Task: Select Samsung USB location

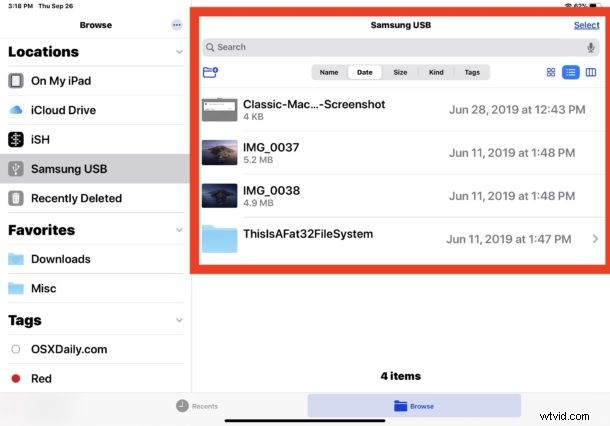Action: 95,168
